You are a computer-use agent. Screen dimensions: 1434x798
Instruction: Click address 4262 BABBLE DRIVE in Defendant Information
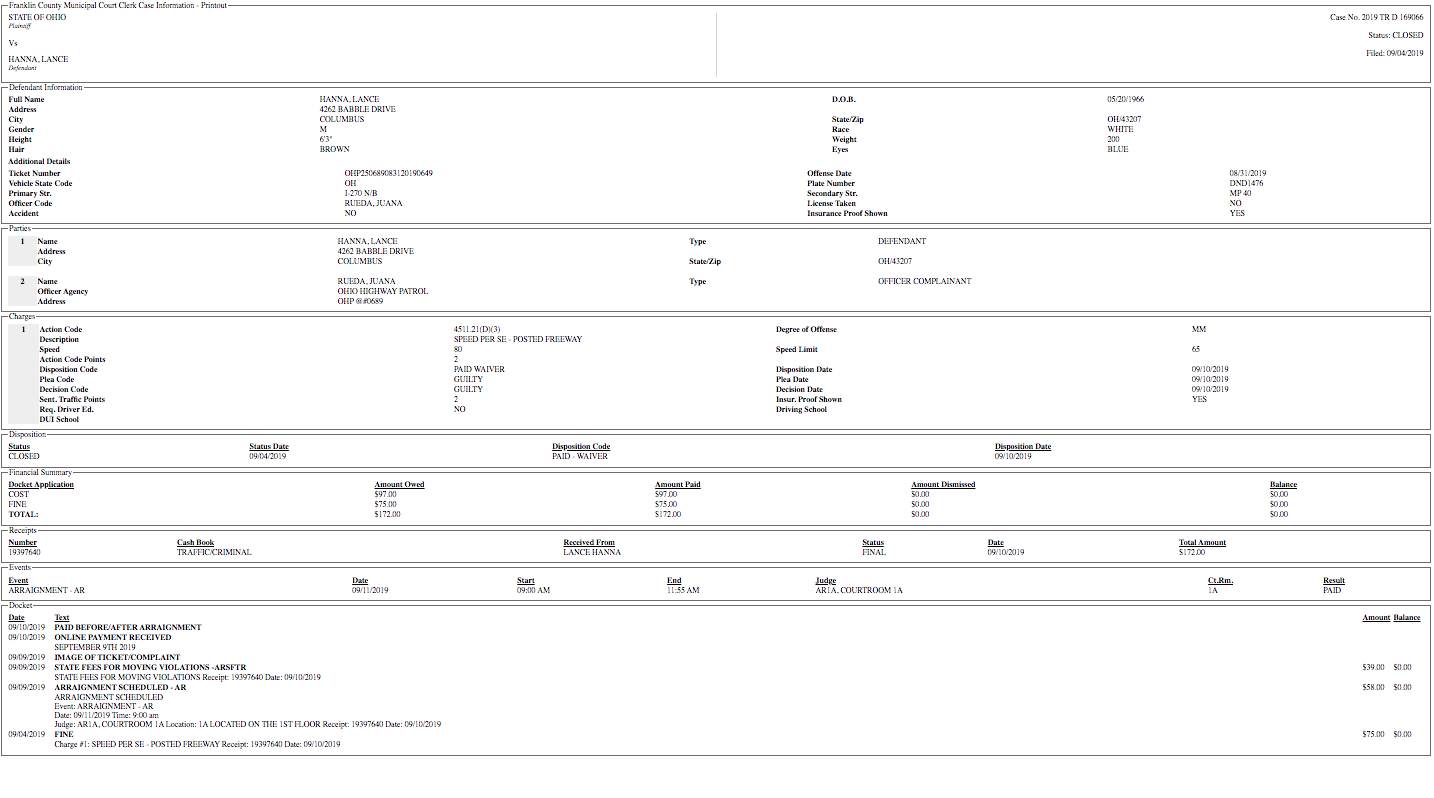358,109
